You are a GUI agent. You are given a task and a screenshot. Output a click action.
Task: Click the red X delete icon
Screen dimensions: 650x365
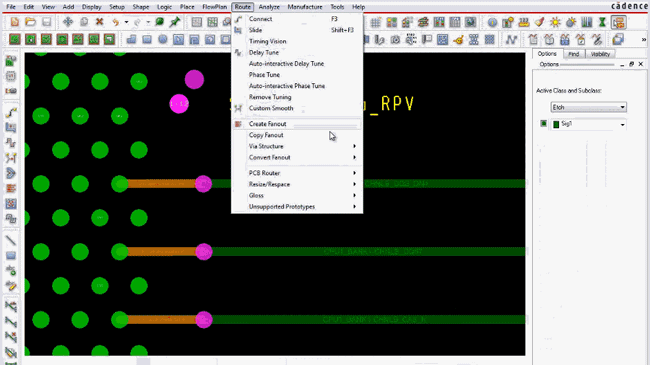(99, 22)
